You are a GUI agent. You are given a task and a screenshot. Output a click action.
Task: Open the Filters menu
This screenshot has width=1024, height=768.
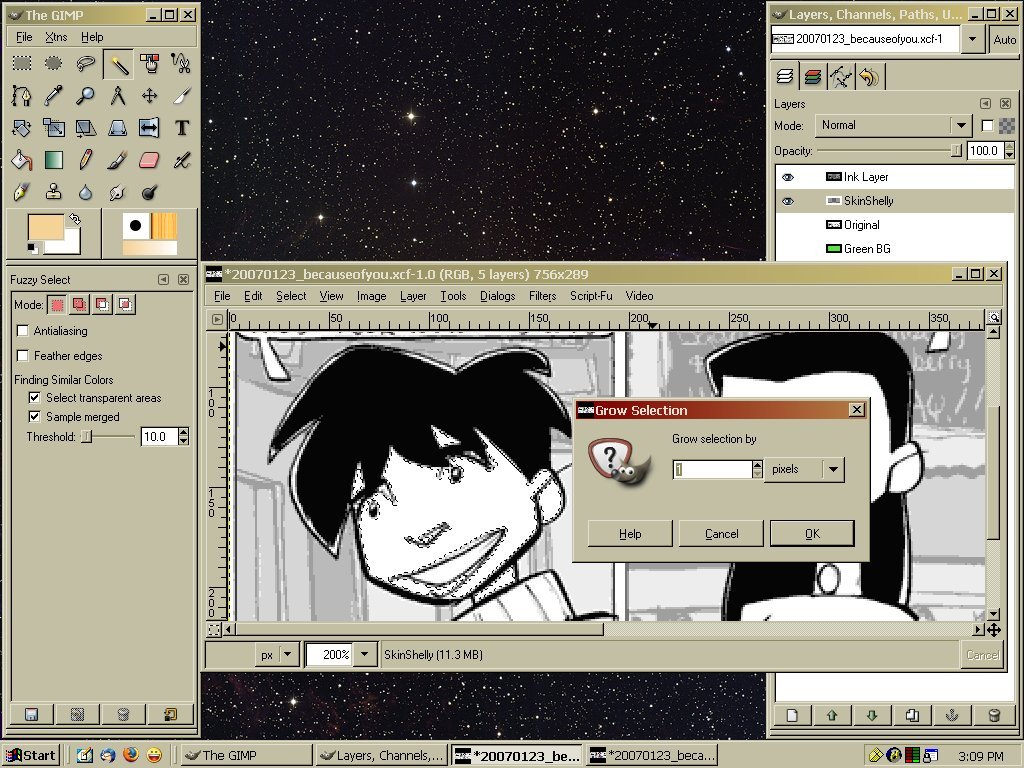click(542, 296)
